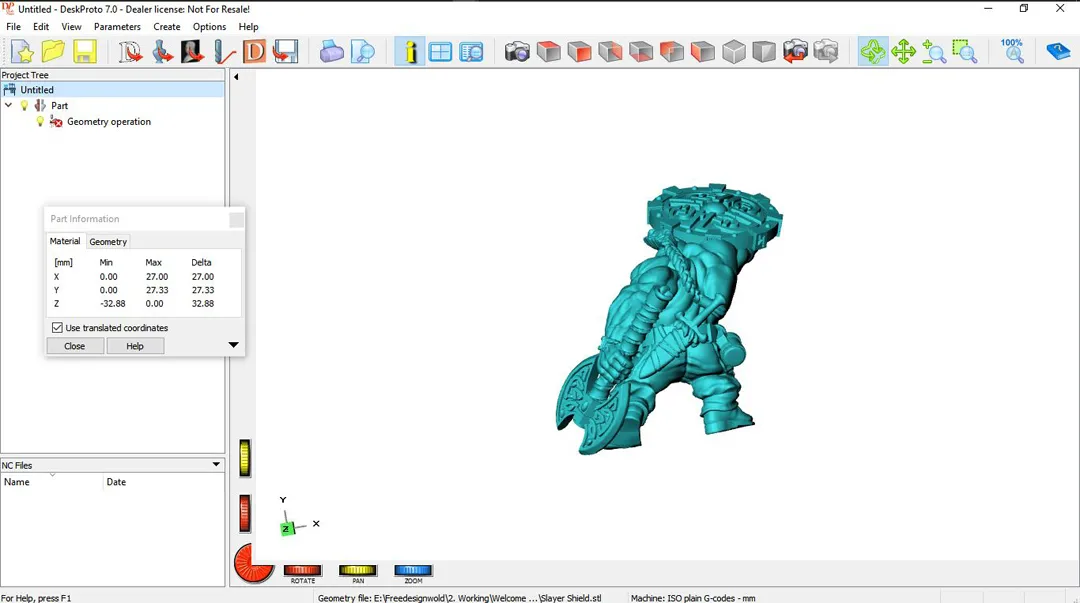
Task: Switch to front view with the red-front cube
Action: (x=579, y=52)
